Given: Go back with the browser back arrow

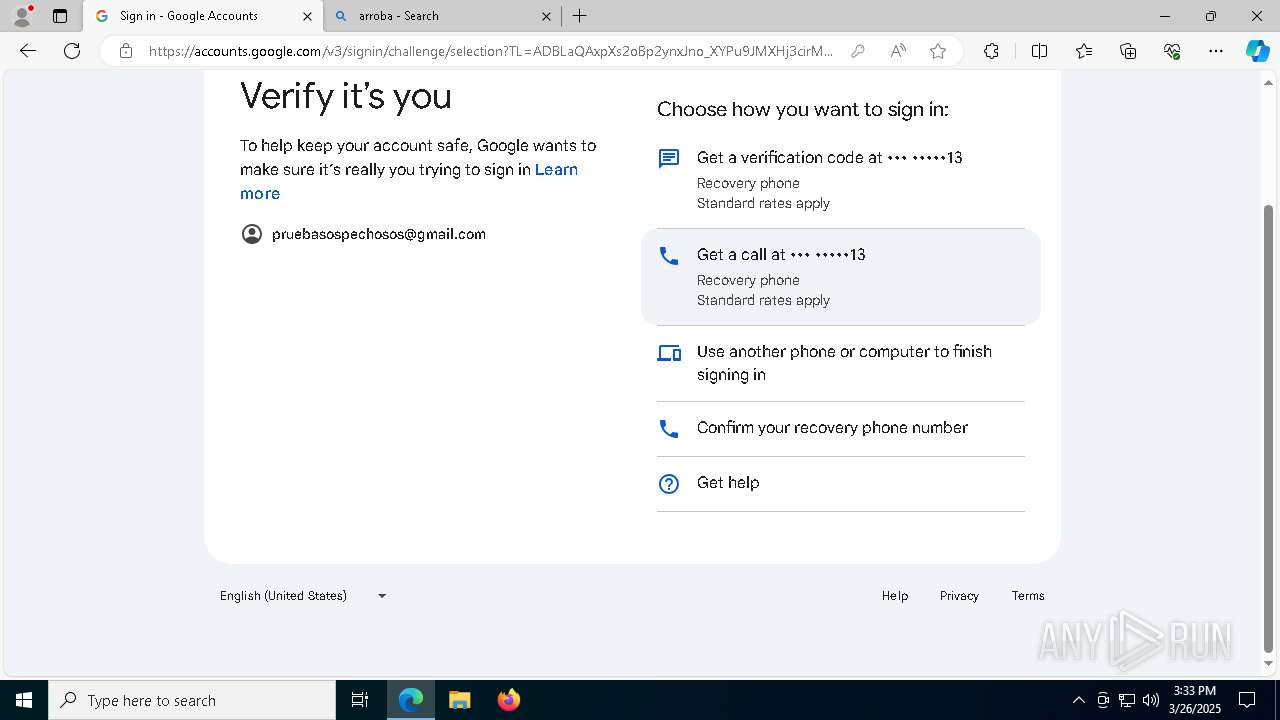Looking at the screenshot, I should [28, 51].
